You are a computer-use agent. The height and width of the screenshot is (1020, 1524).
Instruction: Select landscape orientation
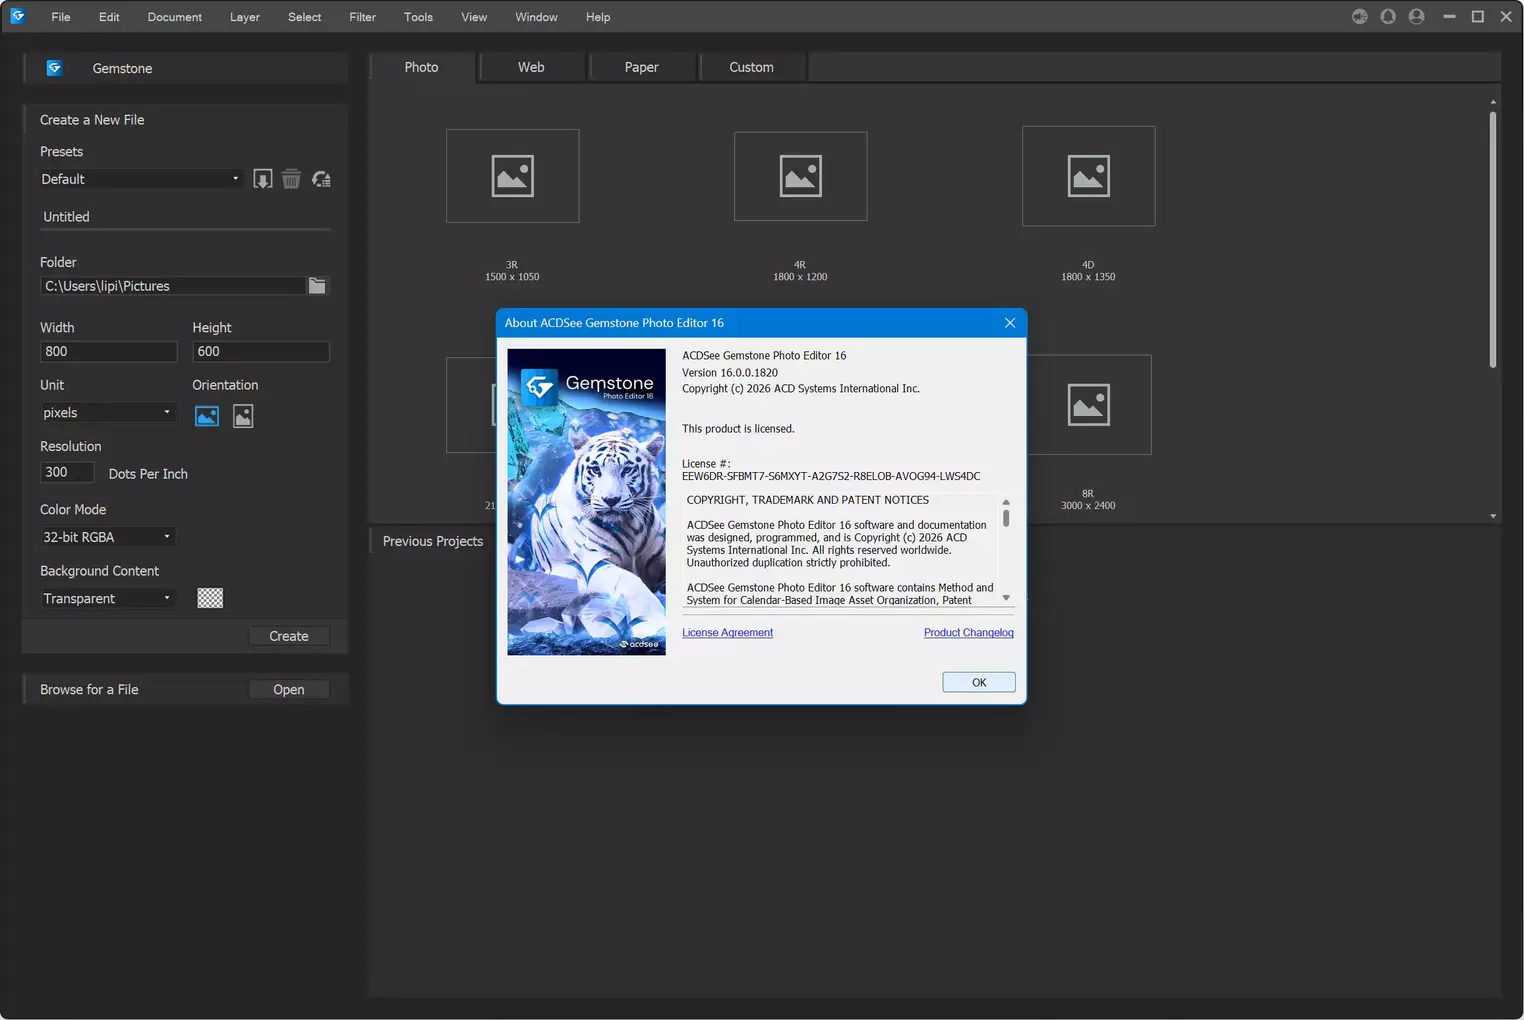click(207, 416)
